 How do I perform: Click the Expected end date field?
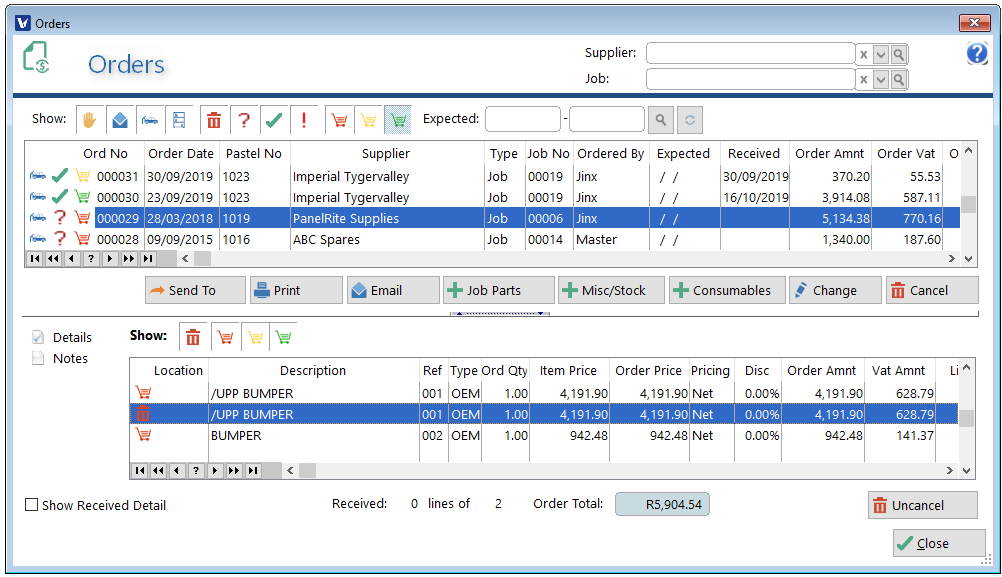click(x=606, y=119)
